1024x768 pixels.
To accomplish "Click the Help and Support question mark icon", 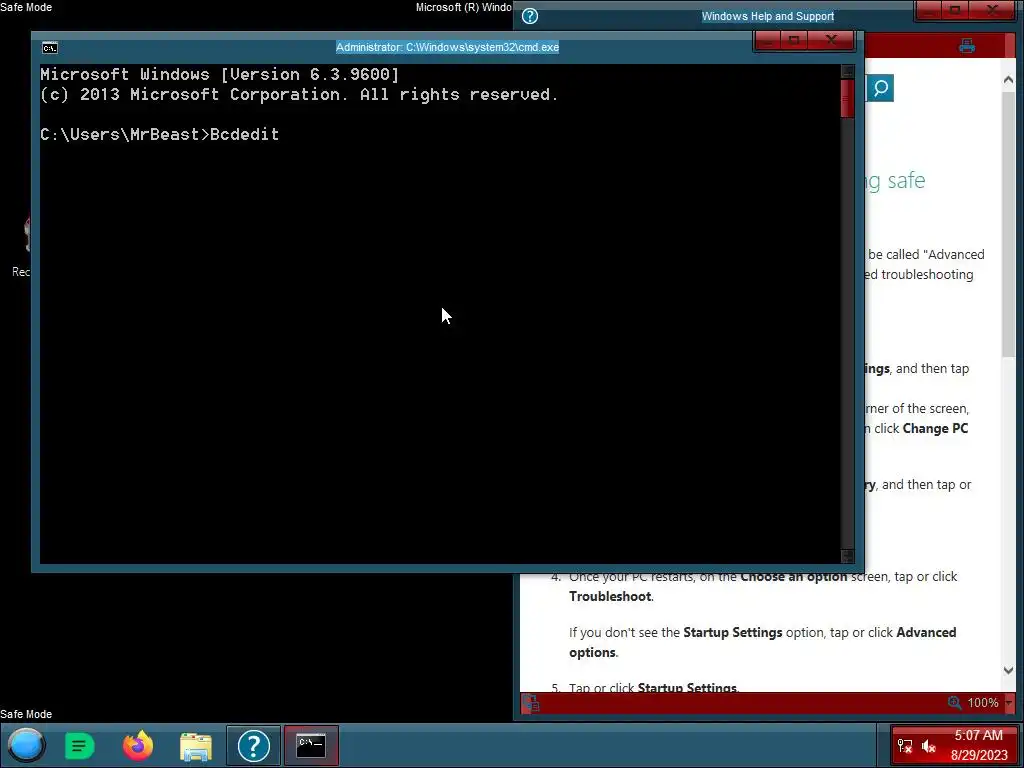I will click(530, 16).
